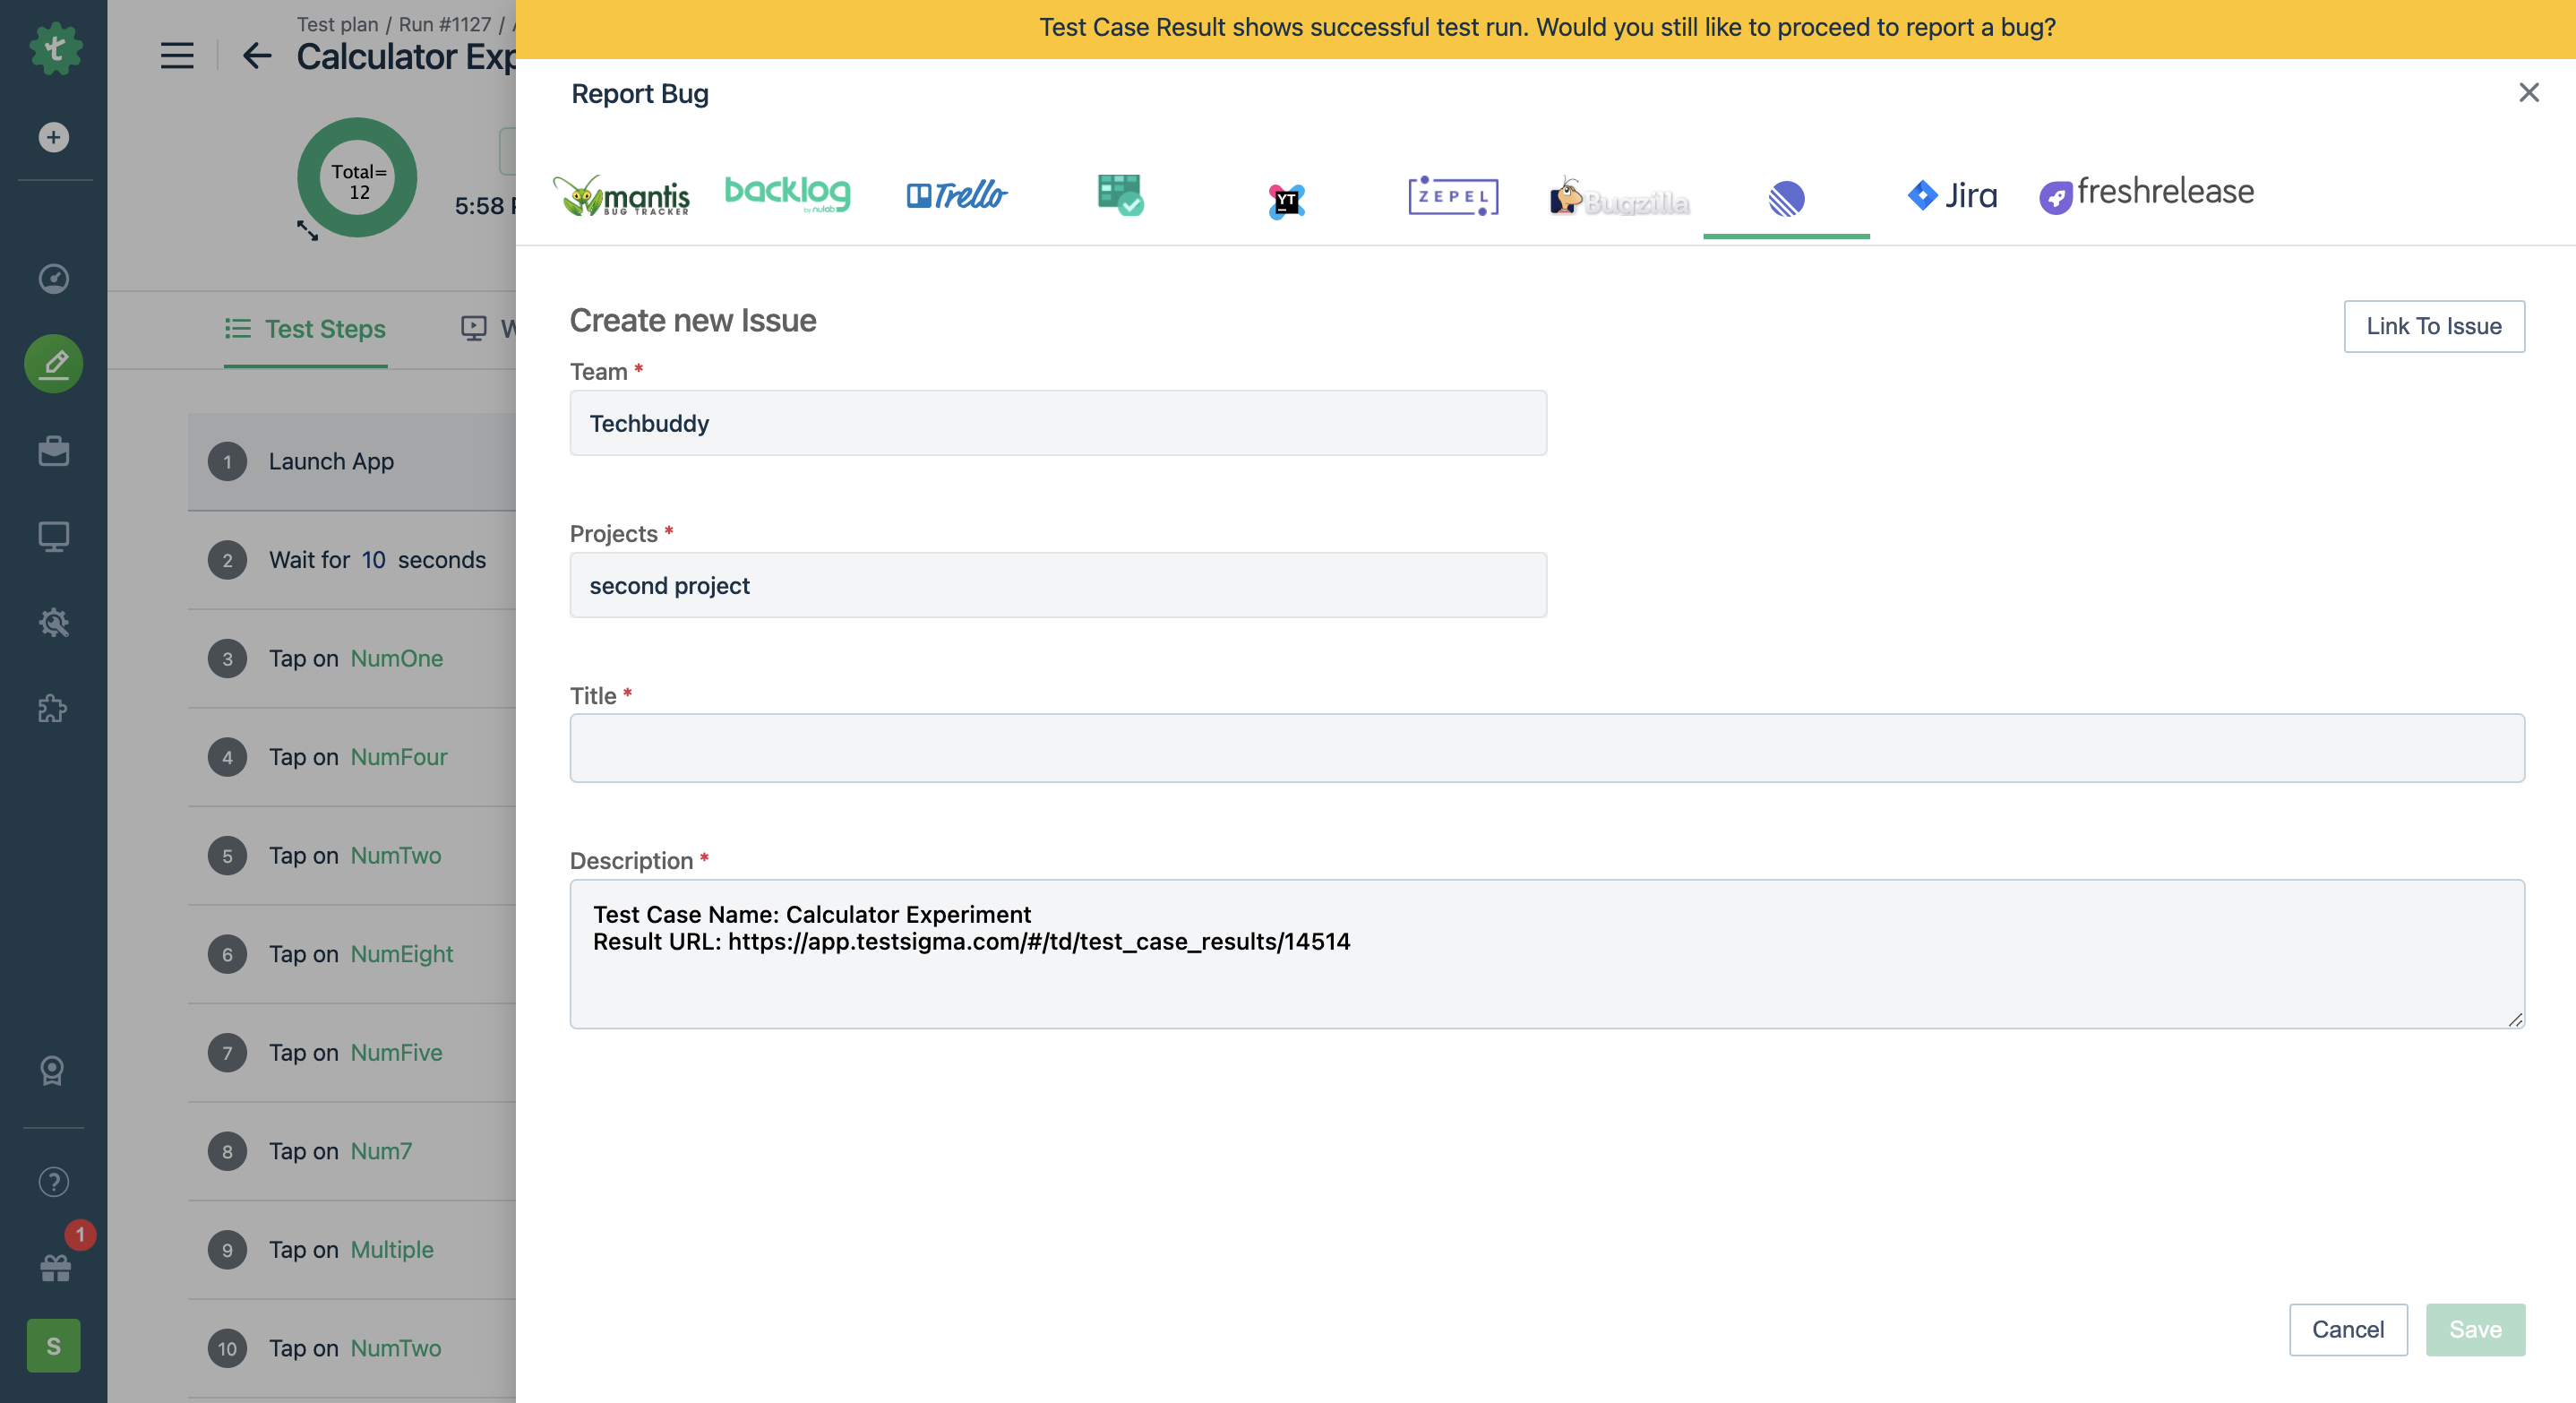
Task: Select the Trello integration tab
Action: tap(957, 194)
